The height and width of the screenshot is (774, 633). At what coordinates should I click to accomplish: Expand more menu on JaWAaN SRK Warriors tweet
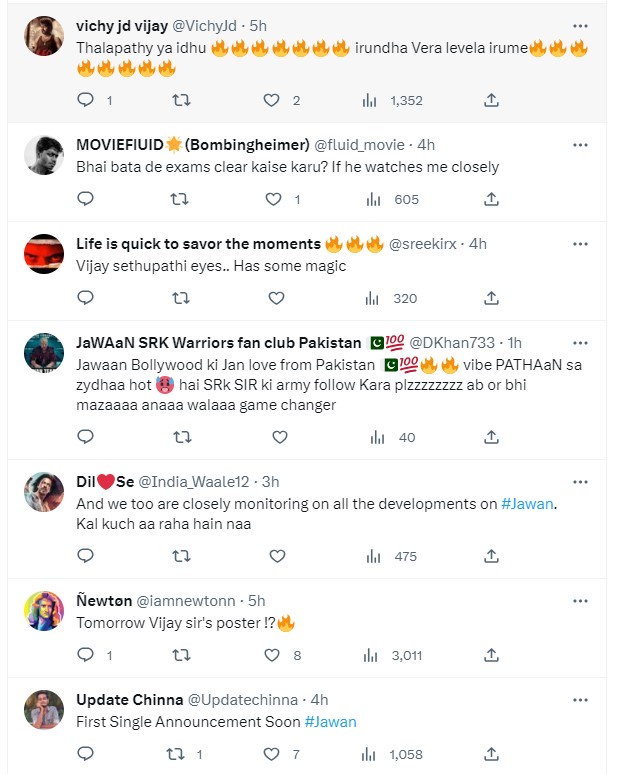pos(580,342)
